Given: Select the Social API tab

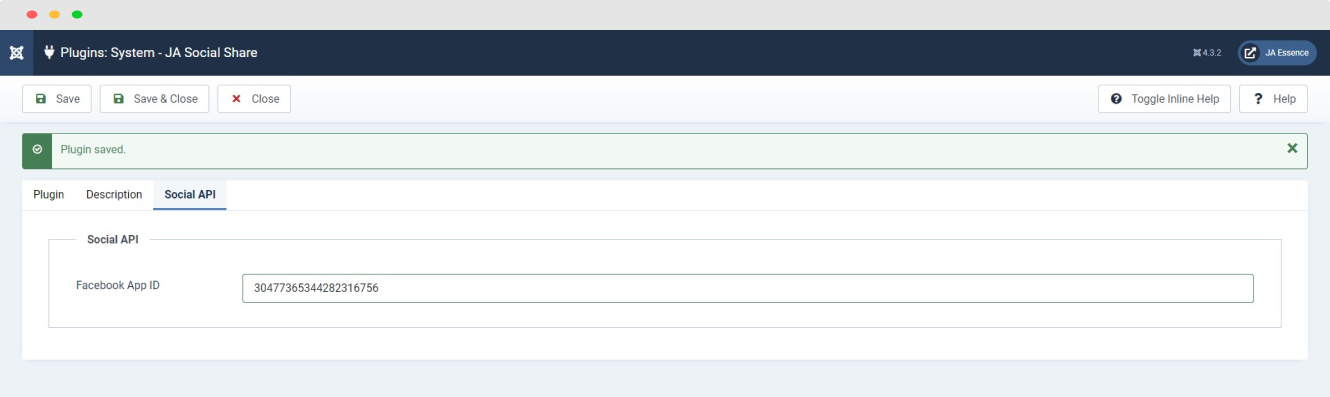Looking at the screenshot, I should (190, 194).
